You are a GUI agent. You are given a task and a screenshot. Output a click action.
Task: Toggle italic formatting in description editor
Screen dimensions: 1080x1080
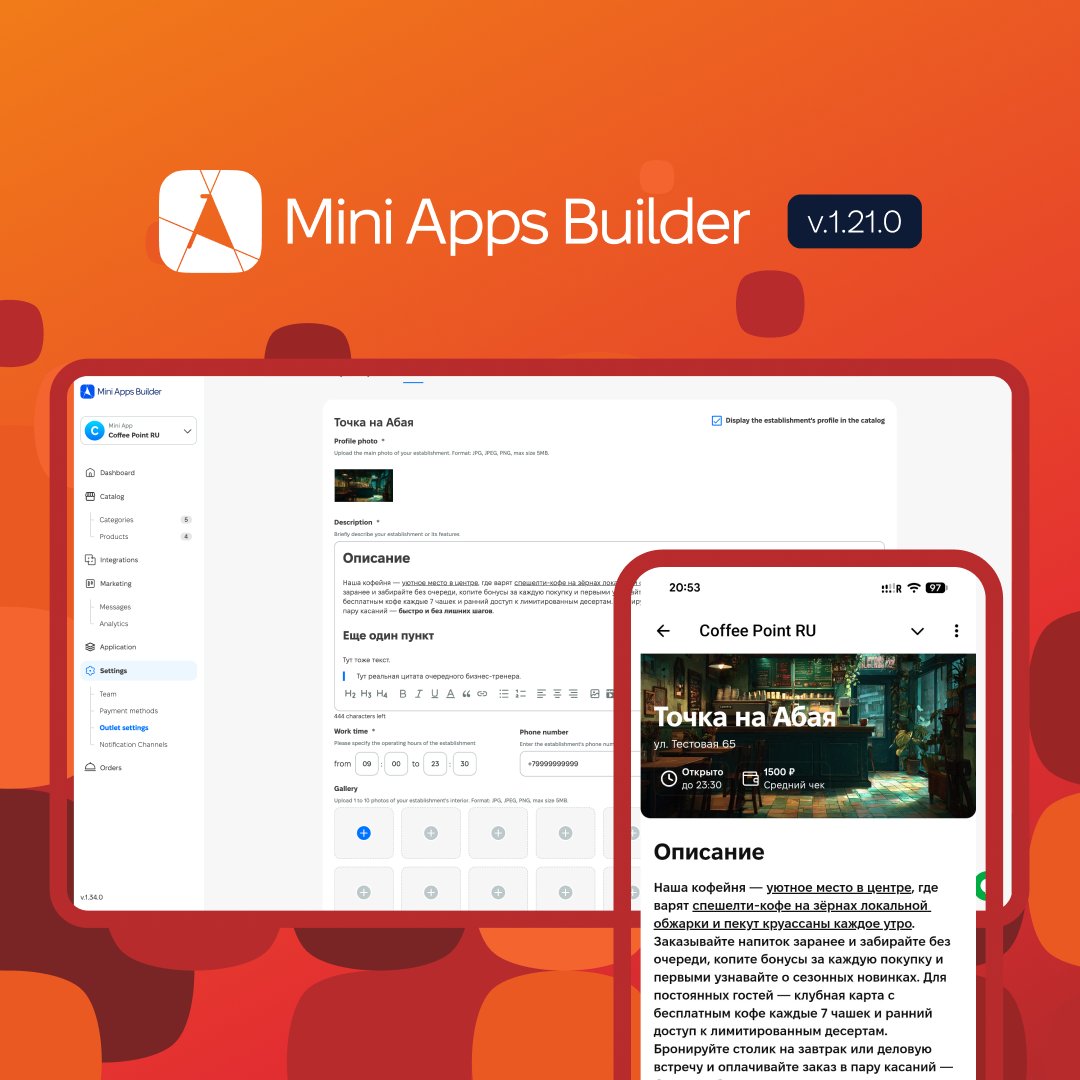(418, 694)
